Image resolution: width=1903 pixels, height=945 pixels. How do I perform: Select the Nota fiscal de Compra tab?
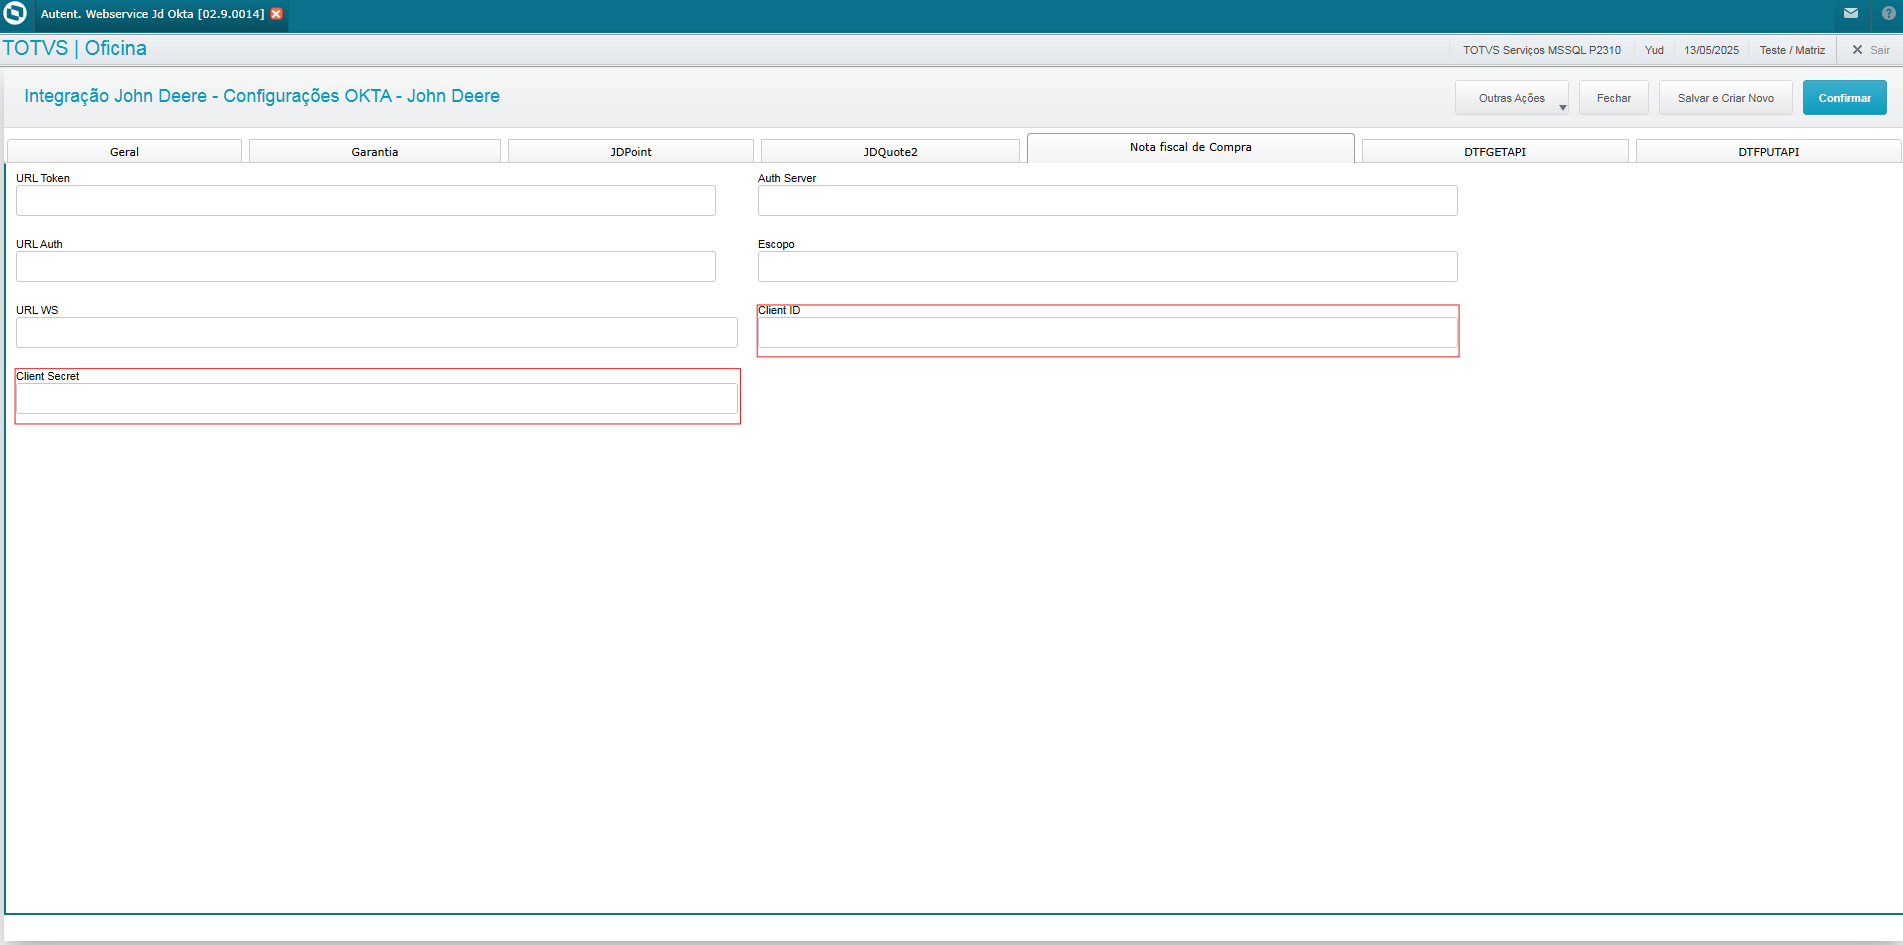coord(1191,148)
